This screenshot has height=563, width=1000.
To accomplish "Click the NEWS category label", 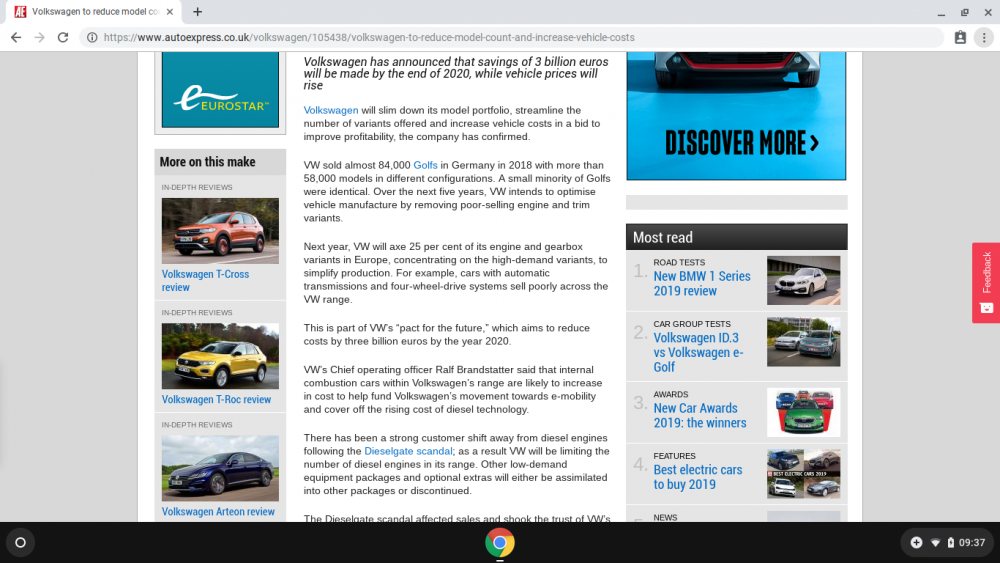I will pos(665,518).
